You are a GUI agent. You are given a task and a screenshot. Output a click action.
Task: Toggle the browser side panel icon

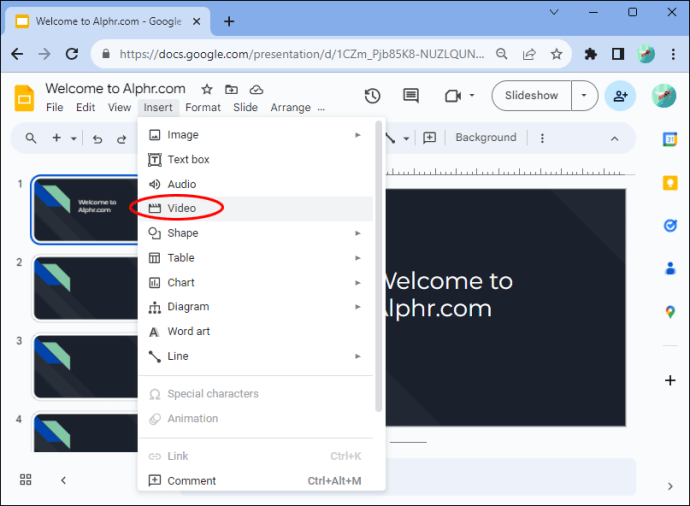(x=618, y=54)
